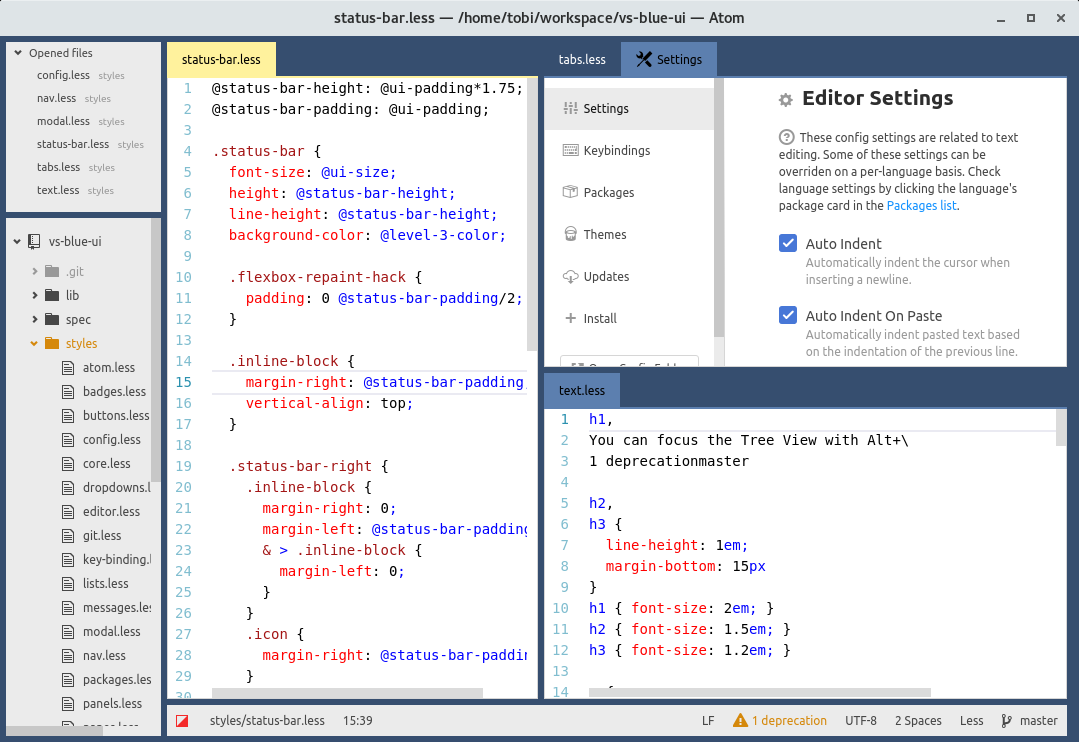Switch to the tabs.less tab
Screen dimensions: 1079x742
(582, 59)
